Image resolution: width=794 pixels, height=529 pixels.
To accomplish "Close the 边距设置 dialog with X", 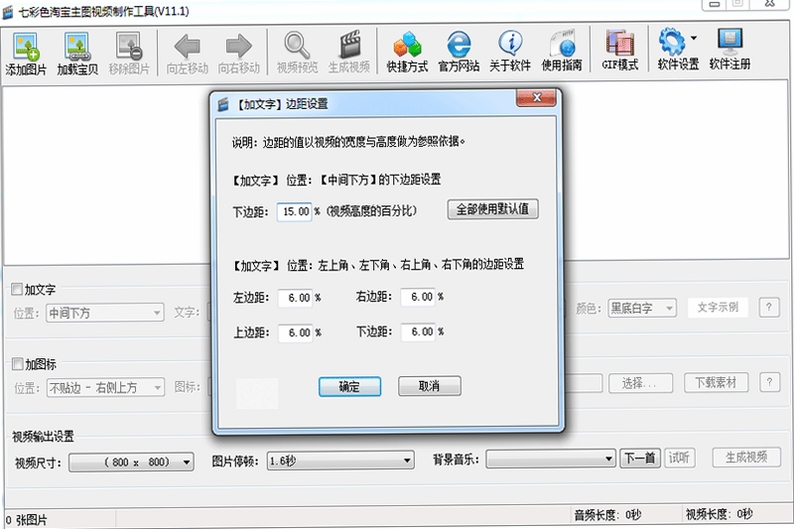I will click(537, 97).
